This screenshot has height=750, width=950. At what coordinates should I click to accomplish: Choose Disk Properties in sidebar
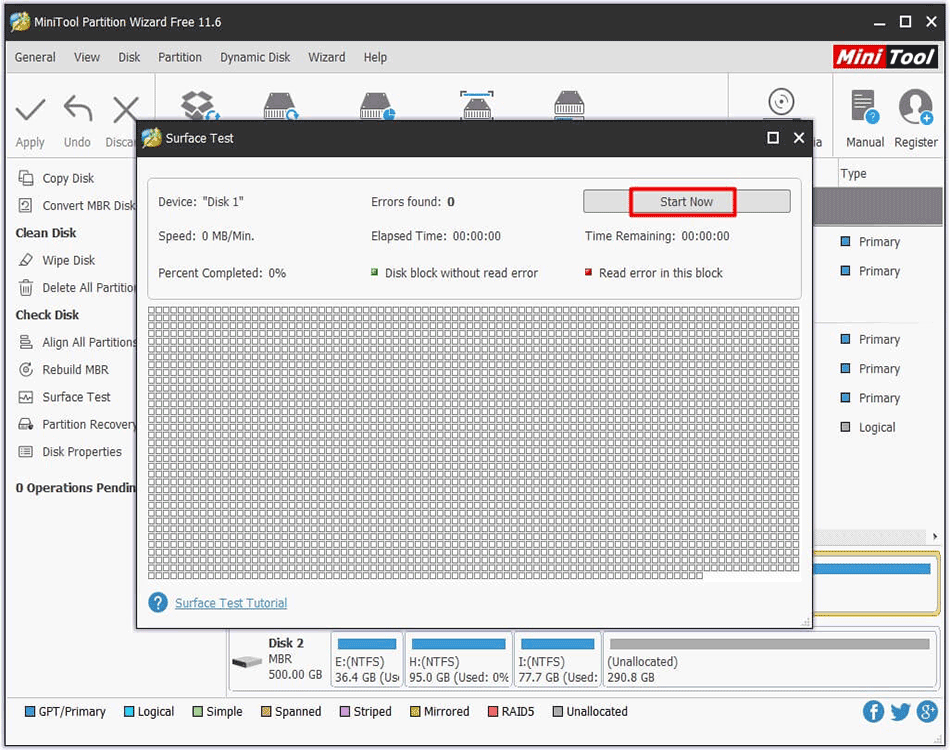(81, 452)
